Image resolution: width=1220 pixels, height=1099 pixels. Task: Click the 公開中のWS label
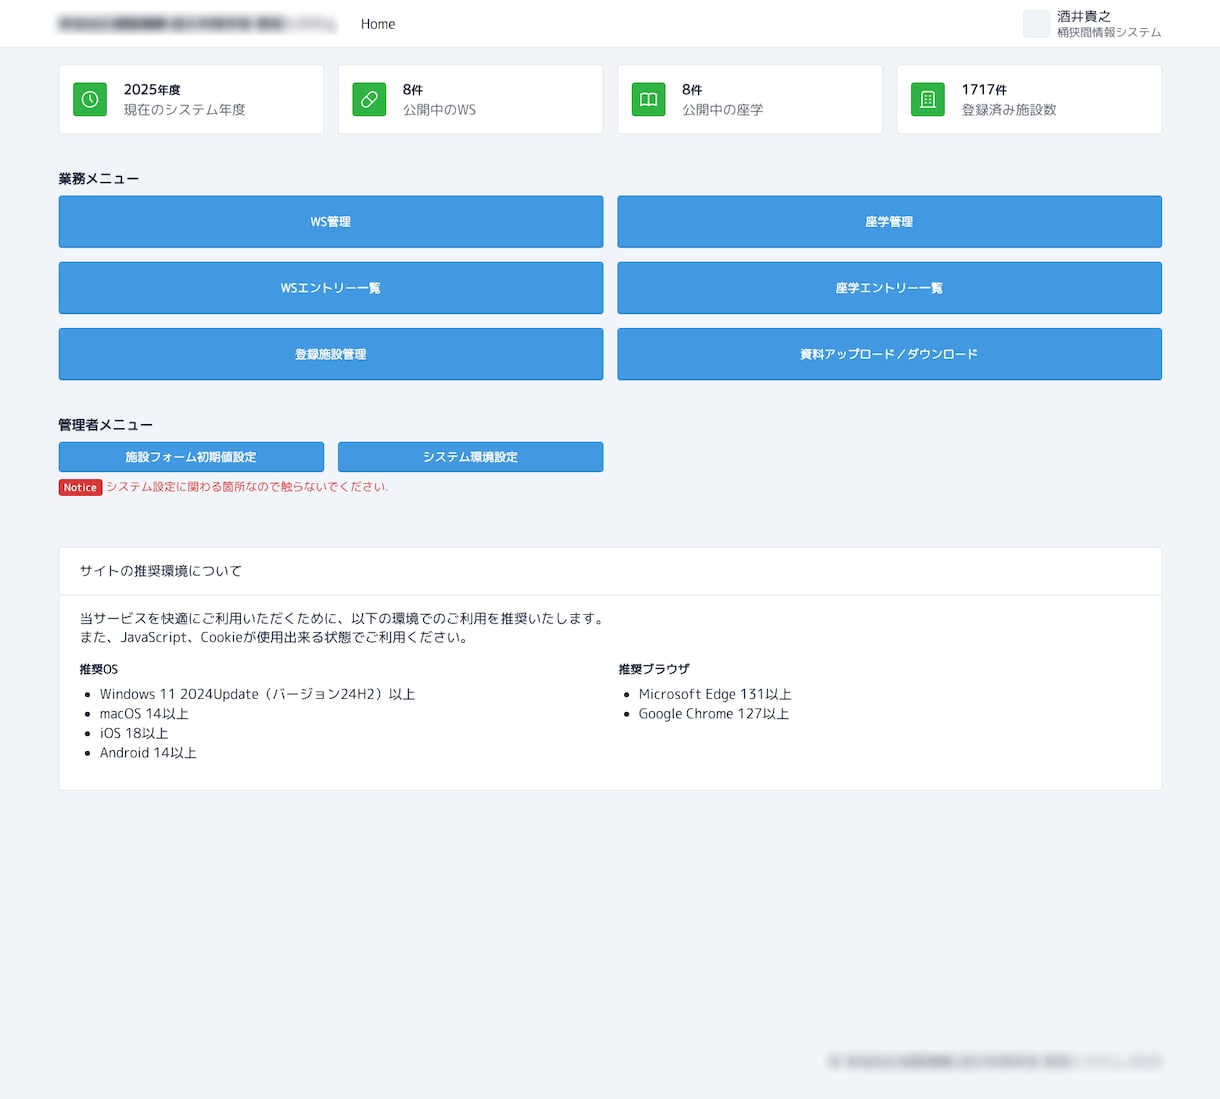click(x=439, y=110)
